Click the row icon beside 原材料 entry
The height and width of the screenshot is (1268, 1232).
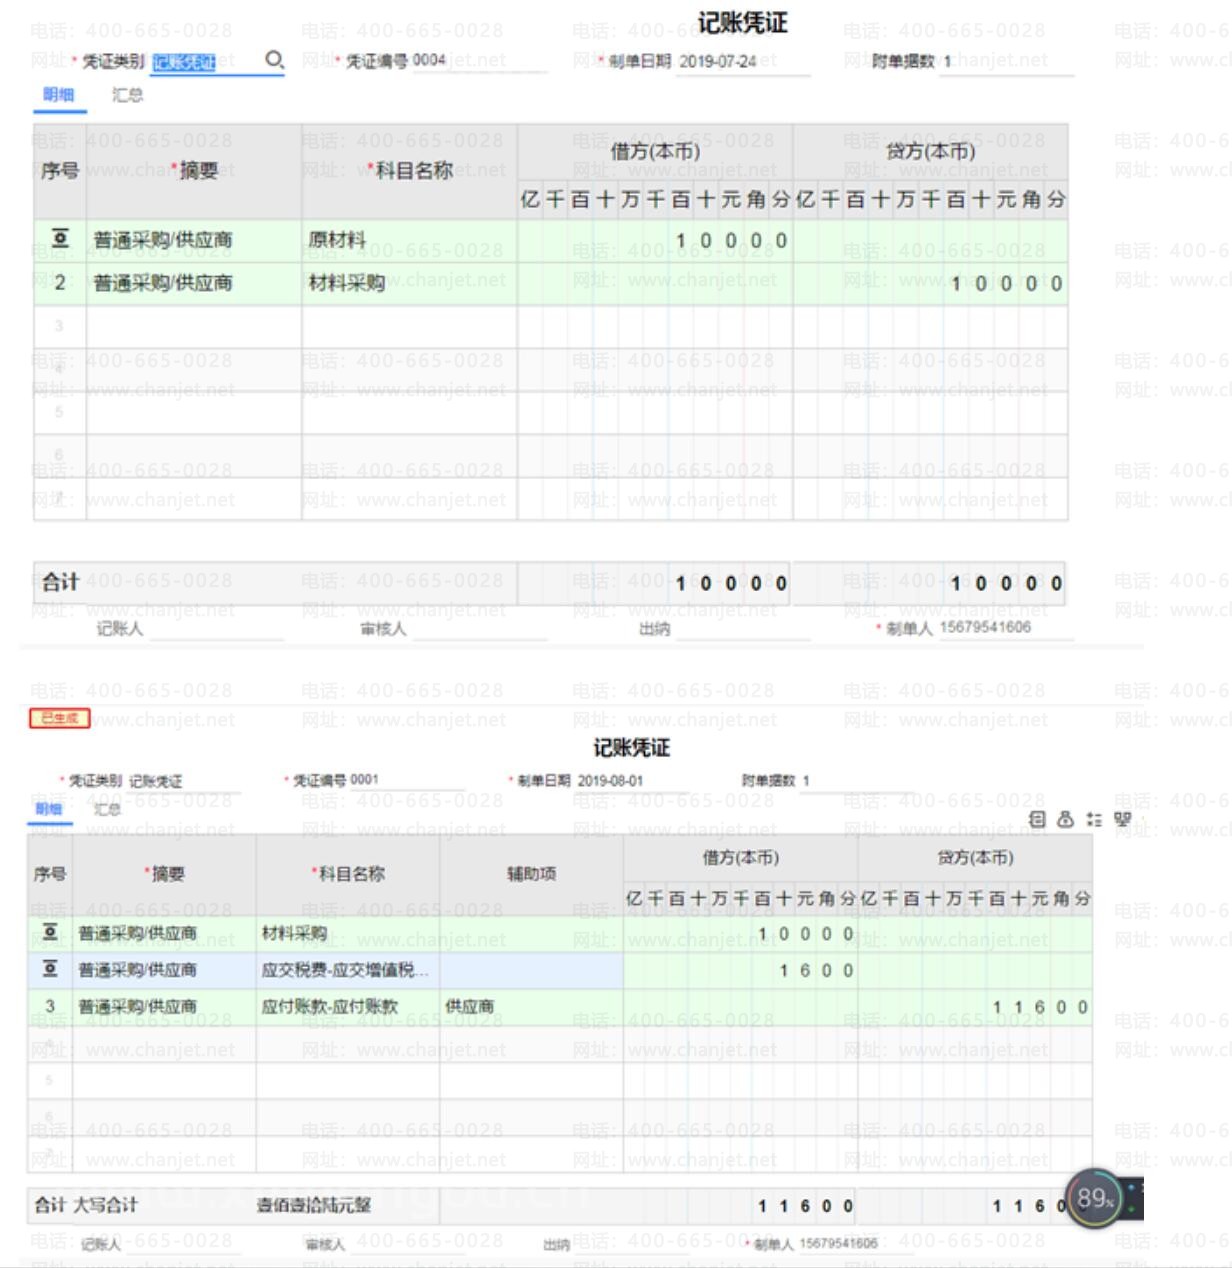60,239
